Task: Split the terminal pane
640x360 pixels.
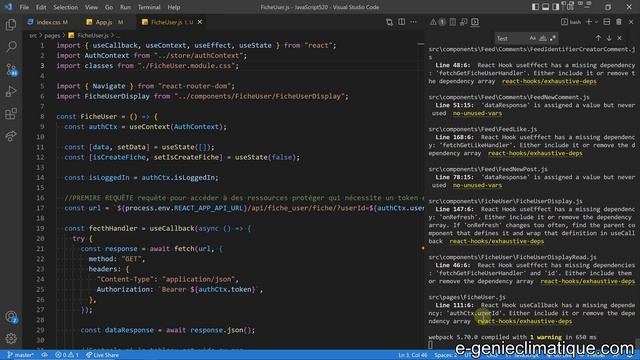Action: coord(607,22)
